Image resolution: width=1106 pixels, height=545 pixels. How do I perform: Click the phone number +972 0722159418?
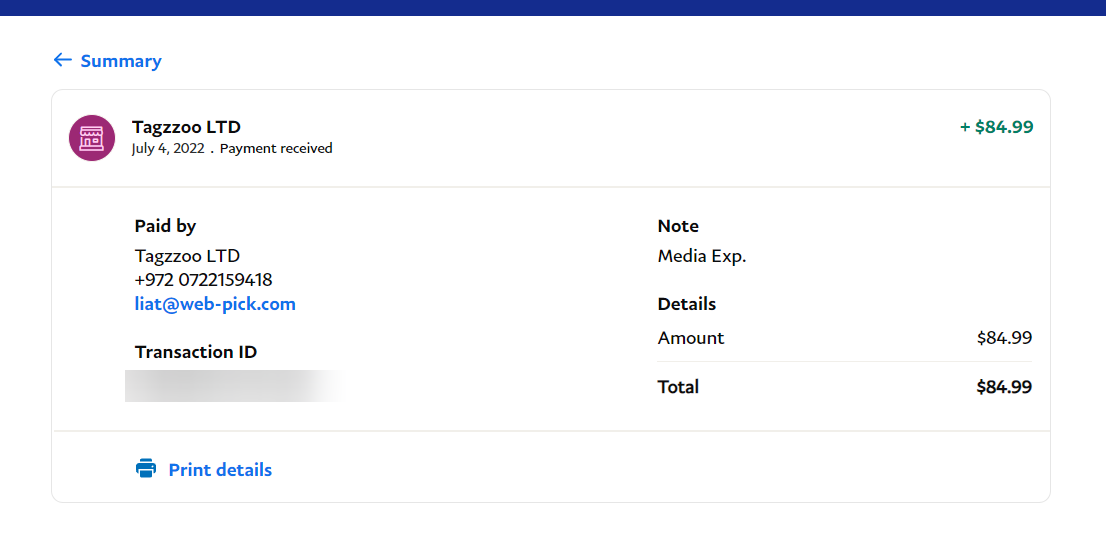[x=203, y=280]
